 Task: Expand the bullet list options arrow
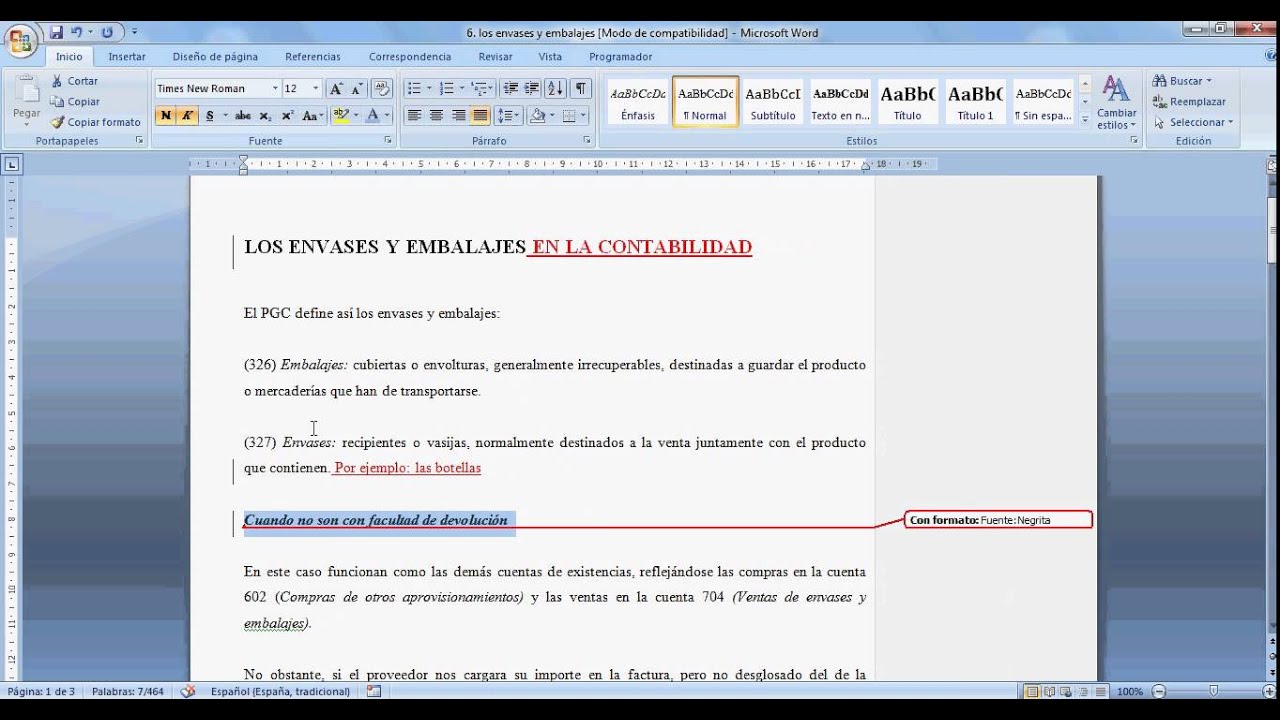click(428, 88)
